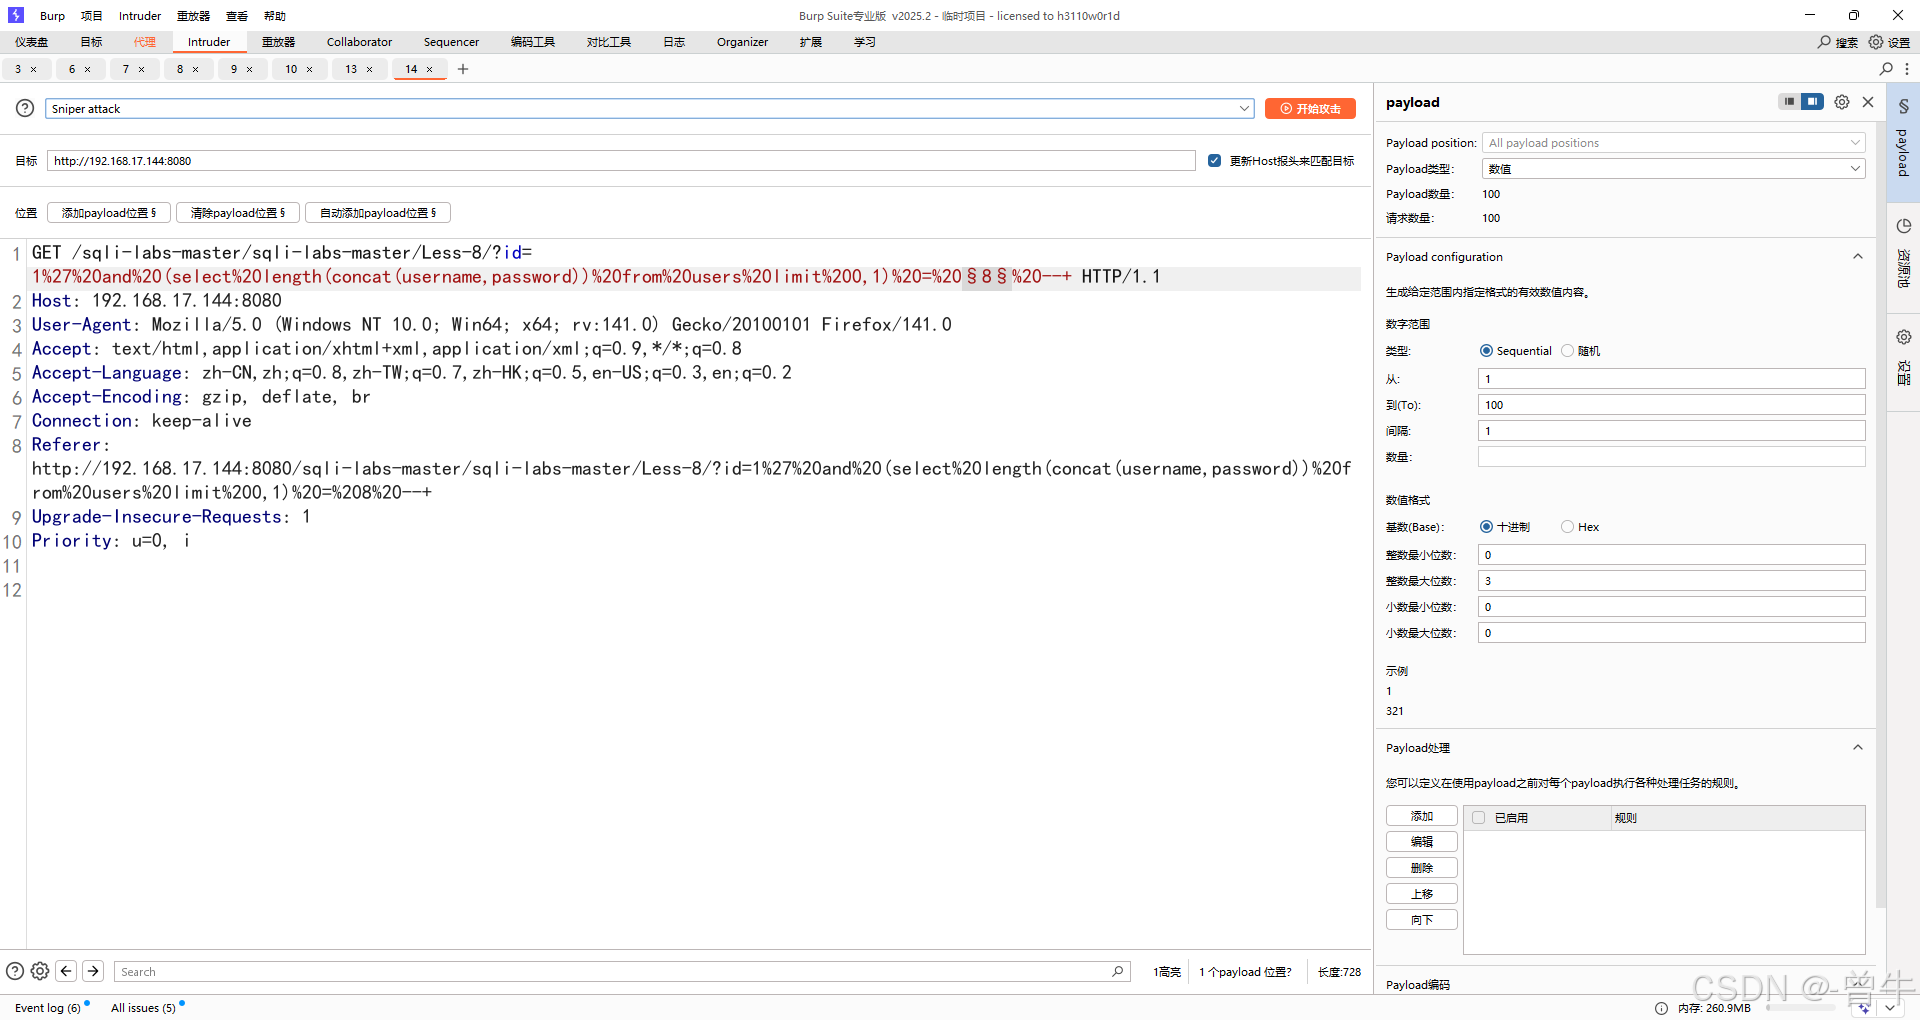Switch to Collaborator tab

coord(359,42)
